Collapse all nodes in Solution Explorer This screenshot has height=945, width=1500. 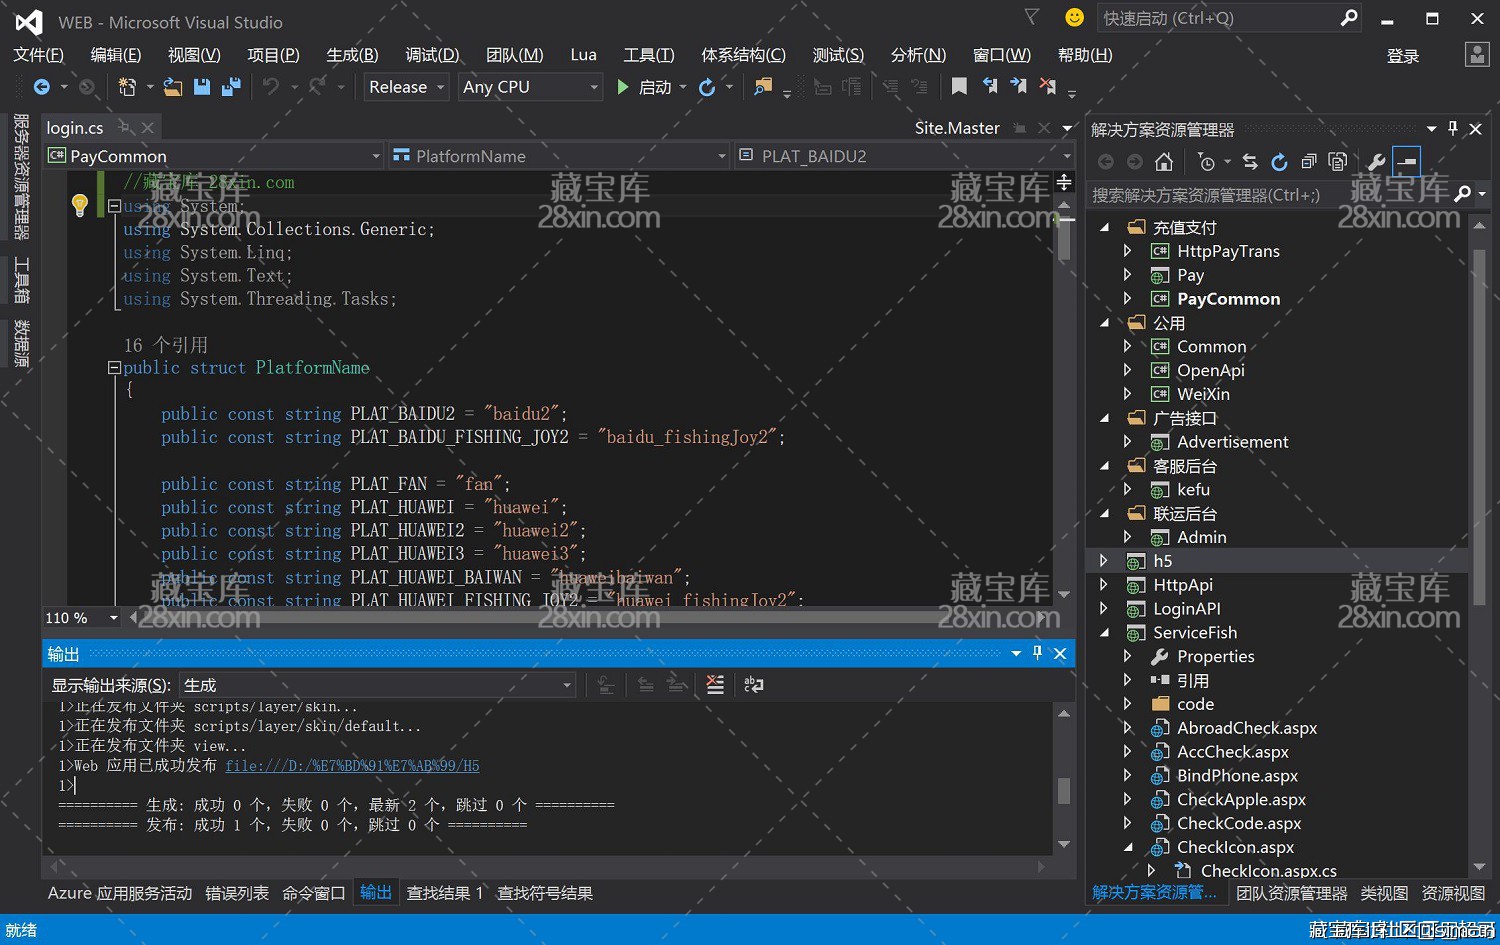[x=1308, y=162]
